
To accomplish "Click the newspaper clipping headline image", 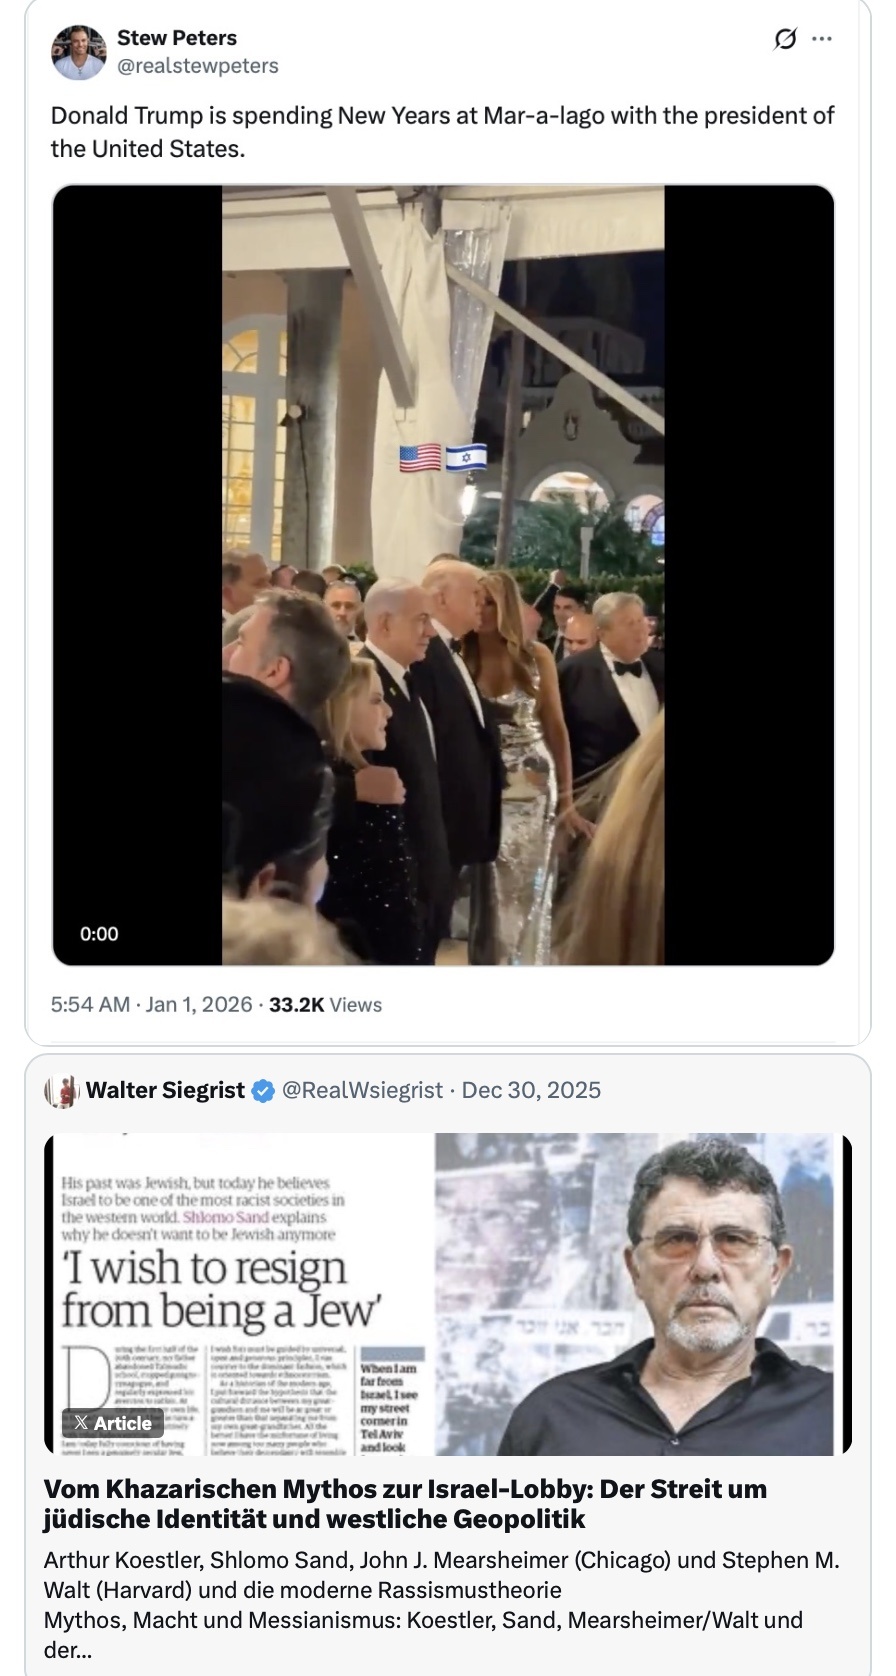I will click(x=240, y=1290).
